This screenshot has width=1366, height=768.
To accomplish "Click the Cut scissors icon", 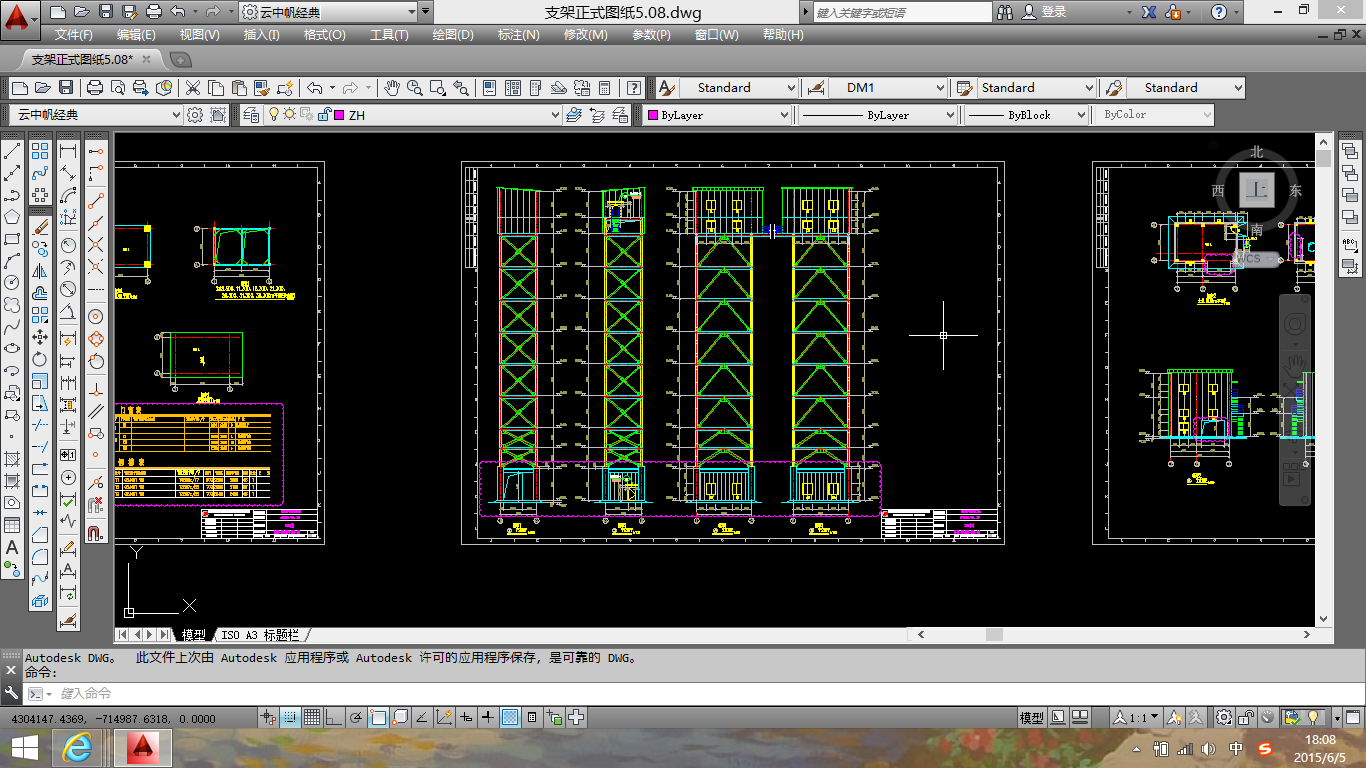I will (x=192, y=88).
